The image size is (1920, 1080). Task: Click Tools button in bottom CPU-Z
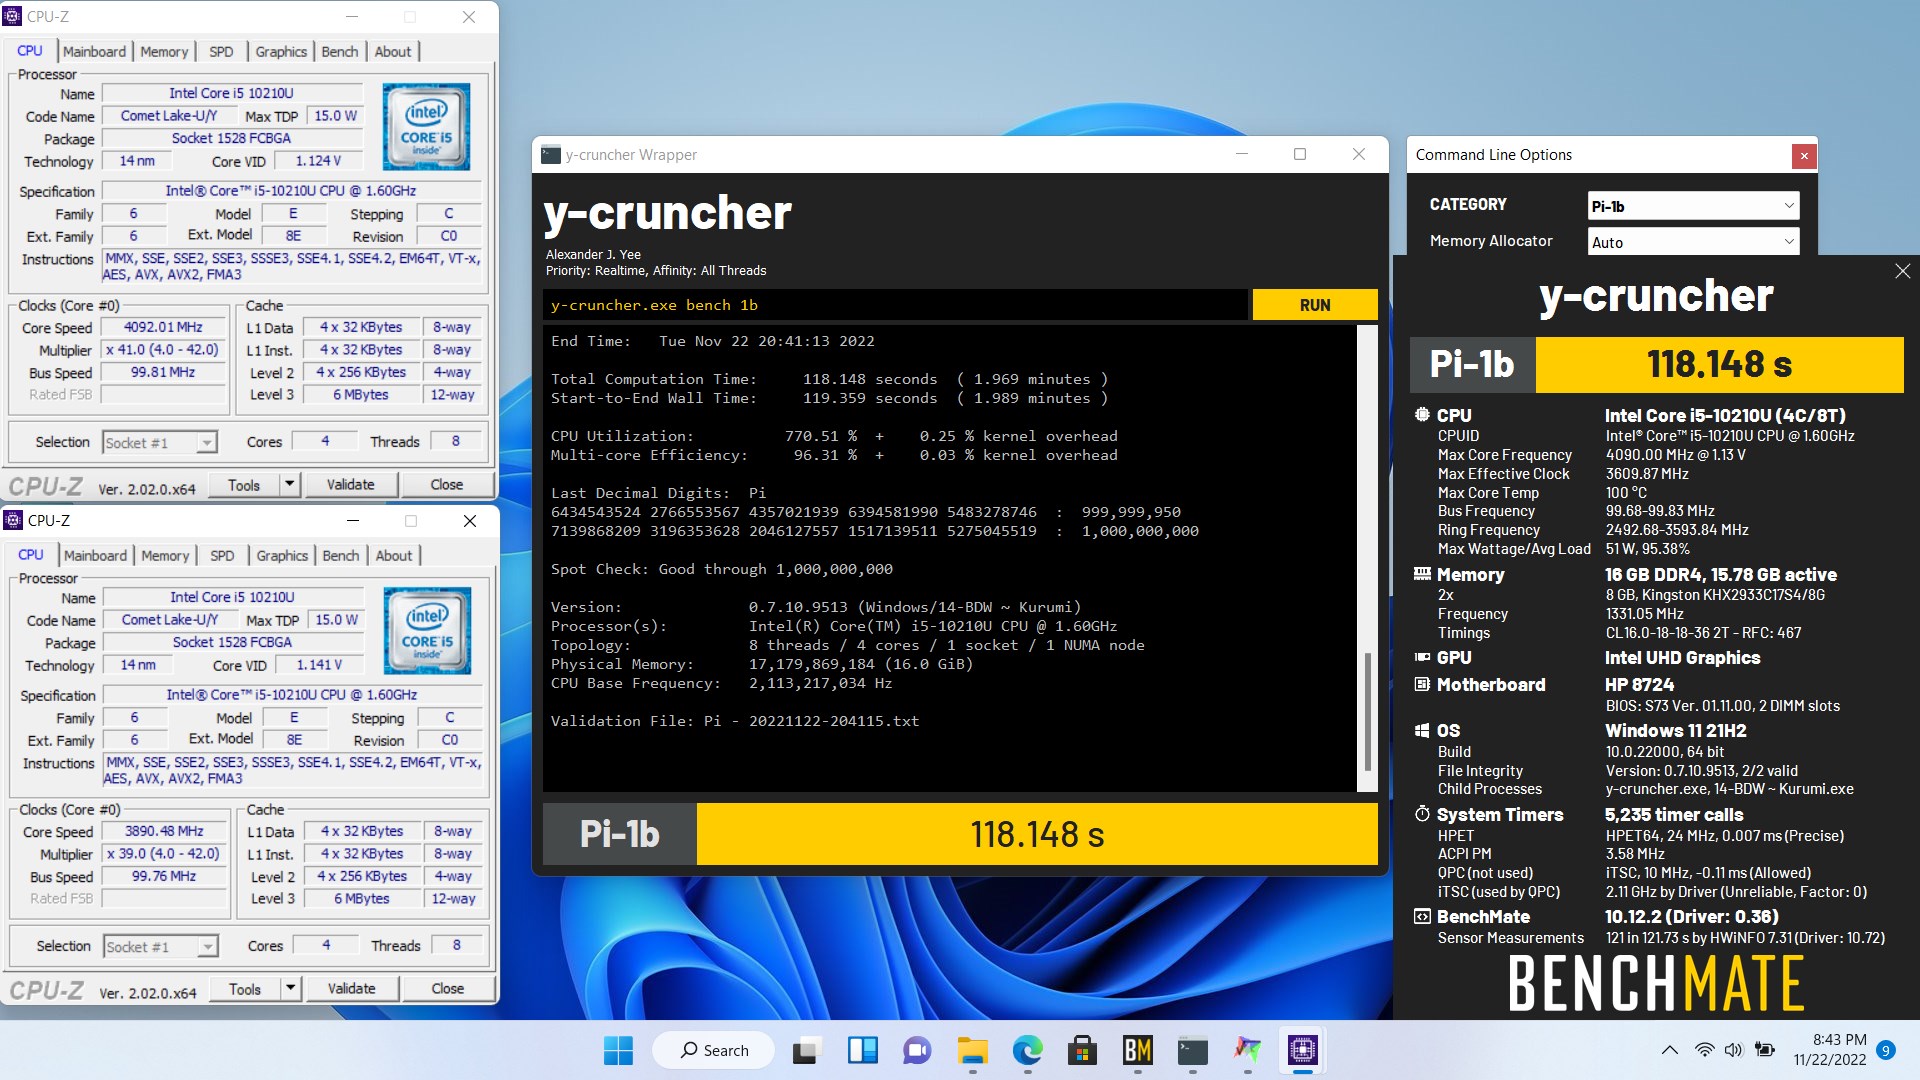click(x=245, y=989)
